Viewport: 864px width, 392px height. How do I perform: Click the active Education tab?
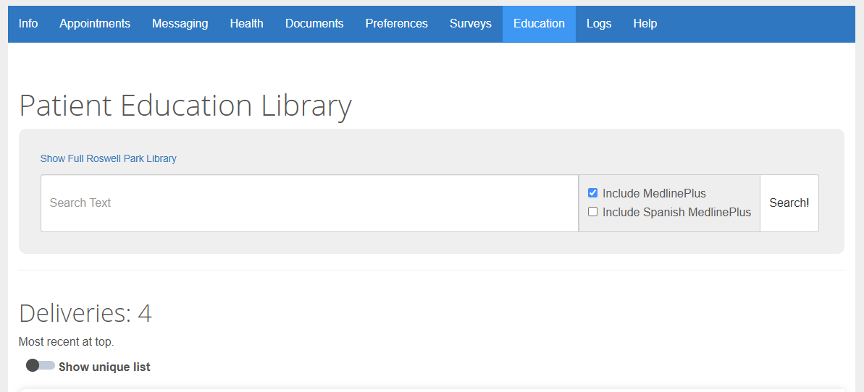[x=539, y=24]
